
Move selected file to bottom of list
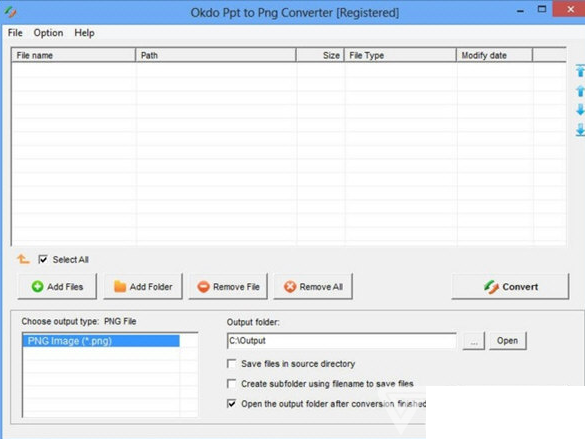[580, 130]
